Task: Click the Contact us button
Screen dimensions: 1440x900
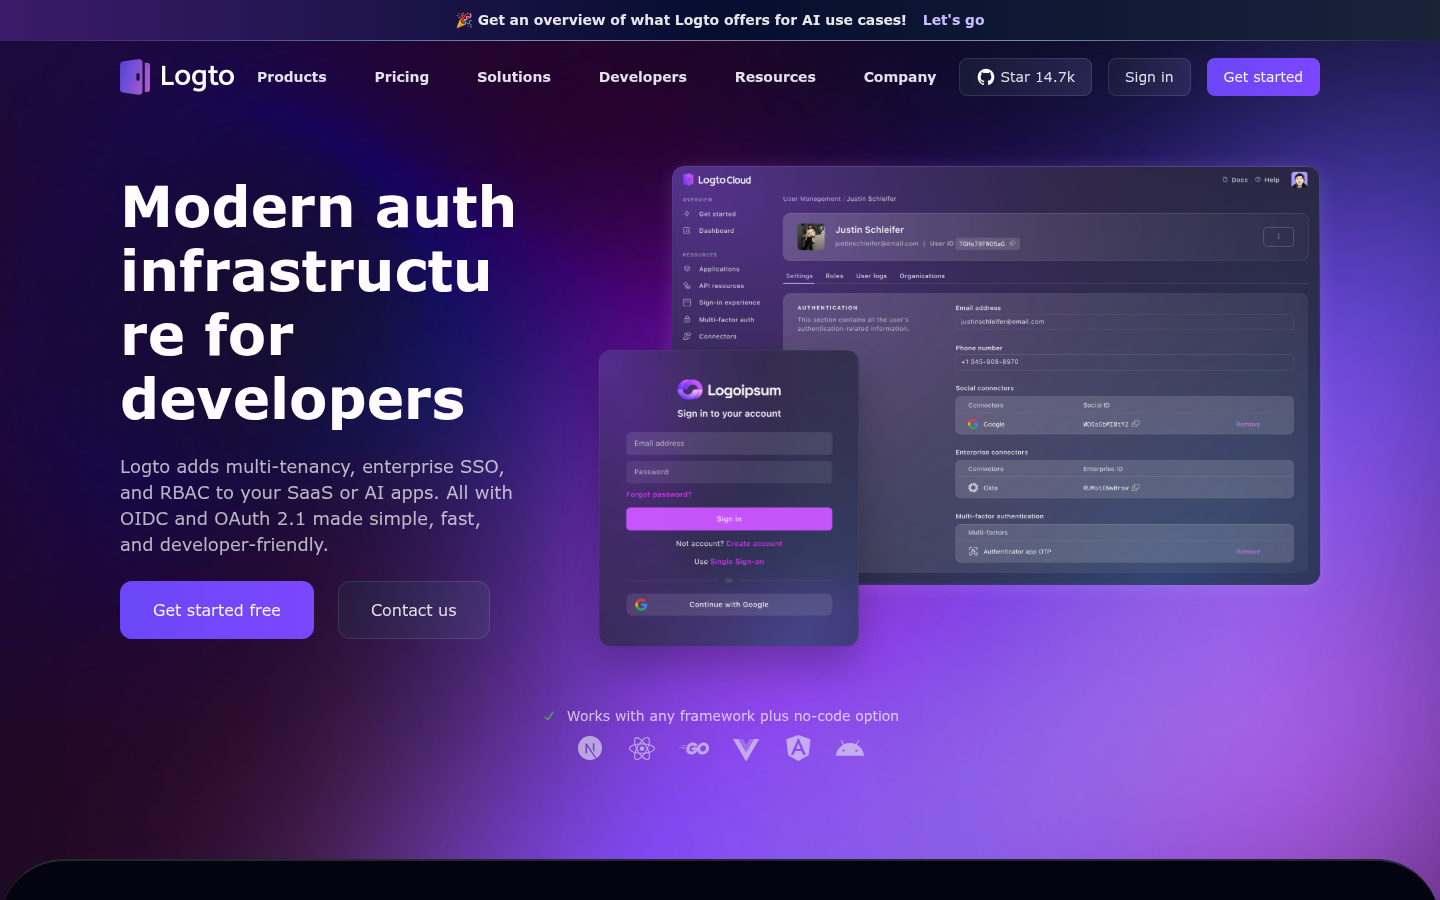Action: (x=414, y=610)
